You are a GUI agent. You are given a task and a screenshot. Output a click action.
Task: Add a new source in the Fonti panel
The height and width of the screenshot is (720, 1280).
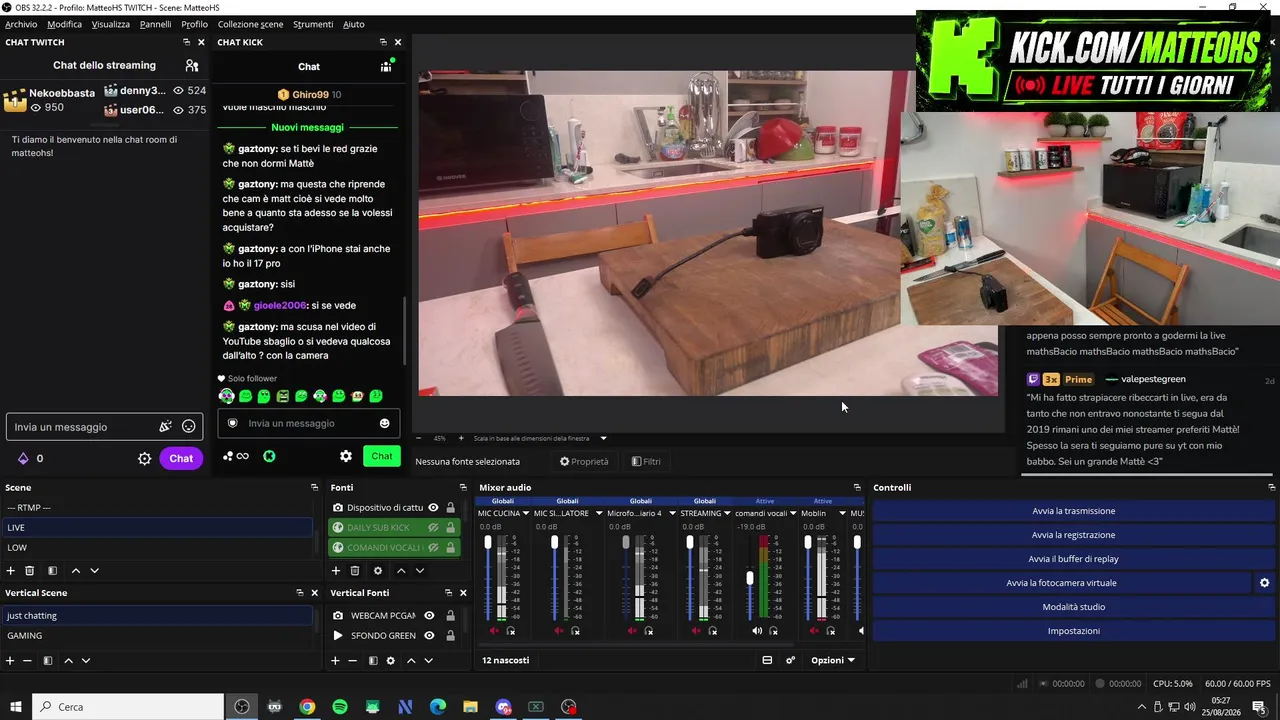[x=336, y=570]
